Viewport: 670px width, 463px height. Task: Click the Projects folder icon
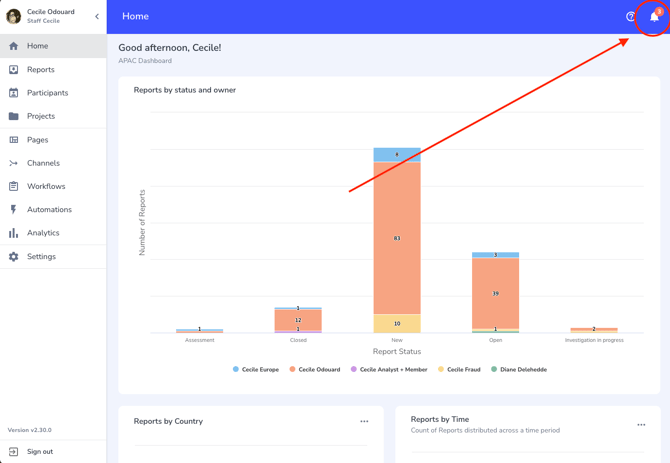point(14,116)
